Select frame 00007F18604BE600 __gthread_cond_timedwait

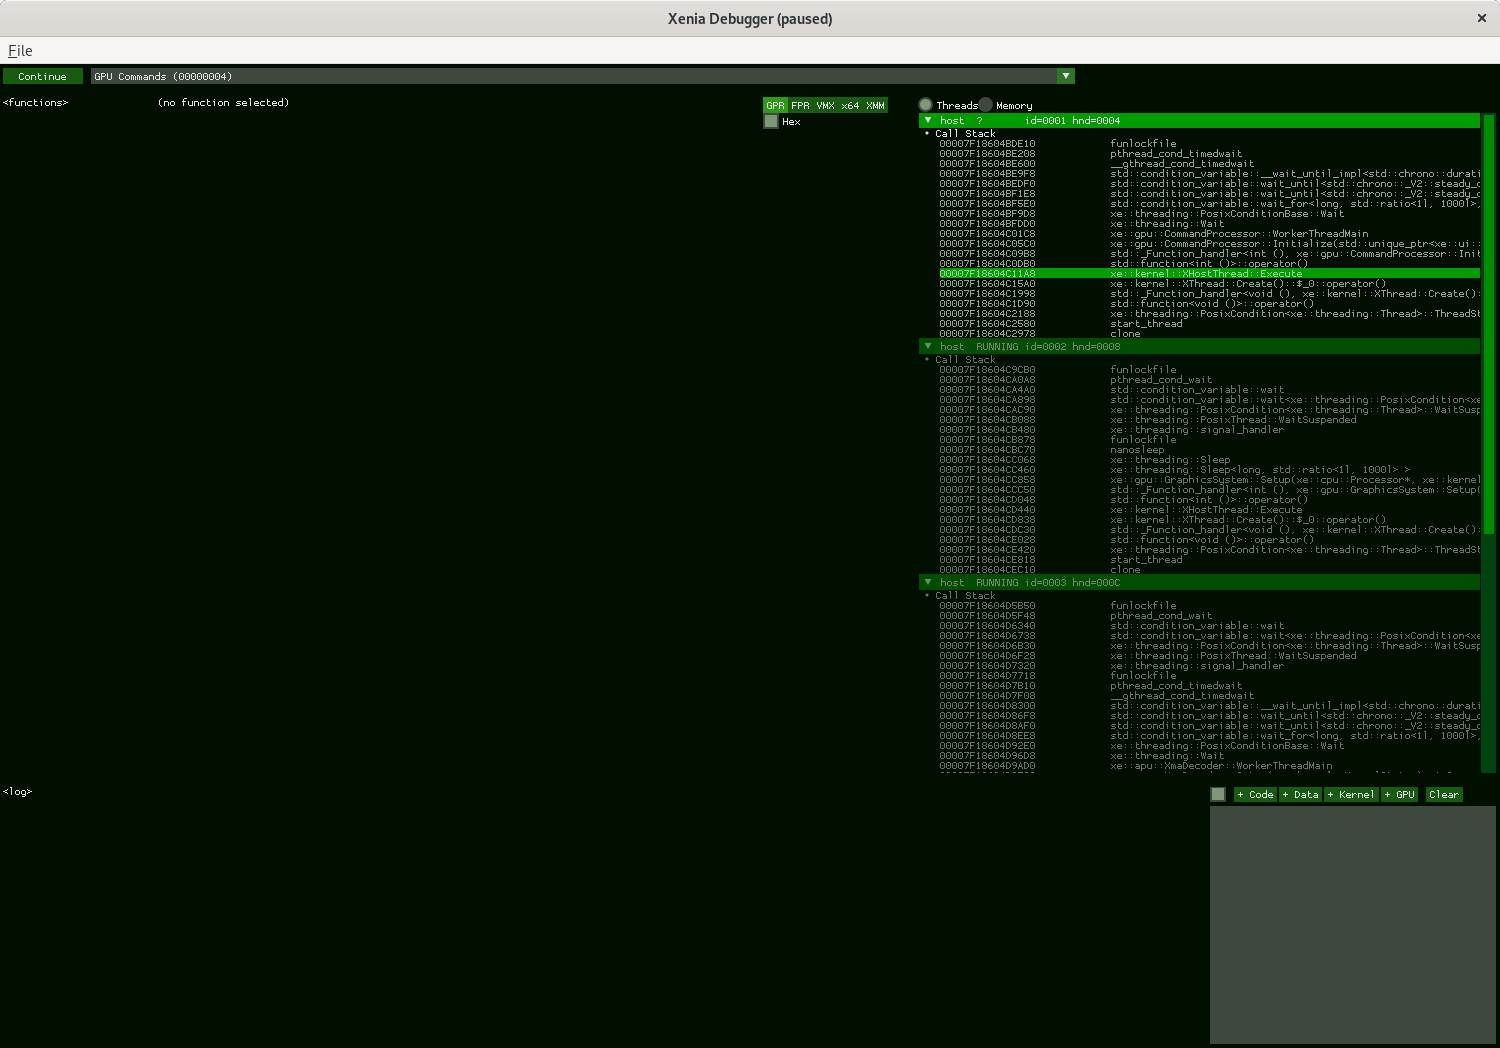tap(1209, 163)
